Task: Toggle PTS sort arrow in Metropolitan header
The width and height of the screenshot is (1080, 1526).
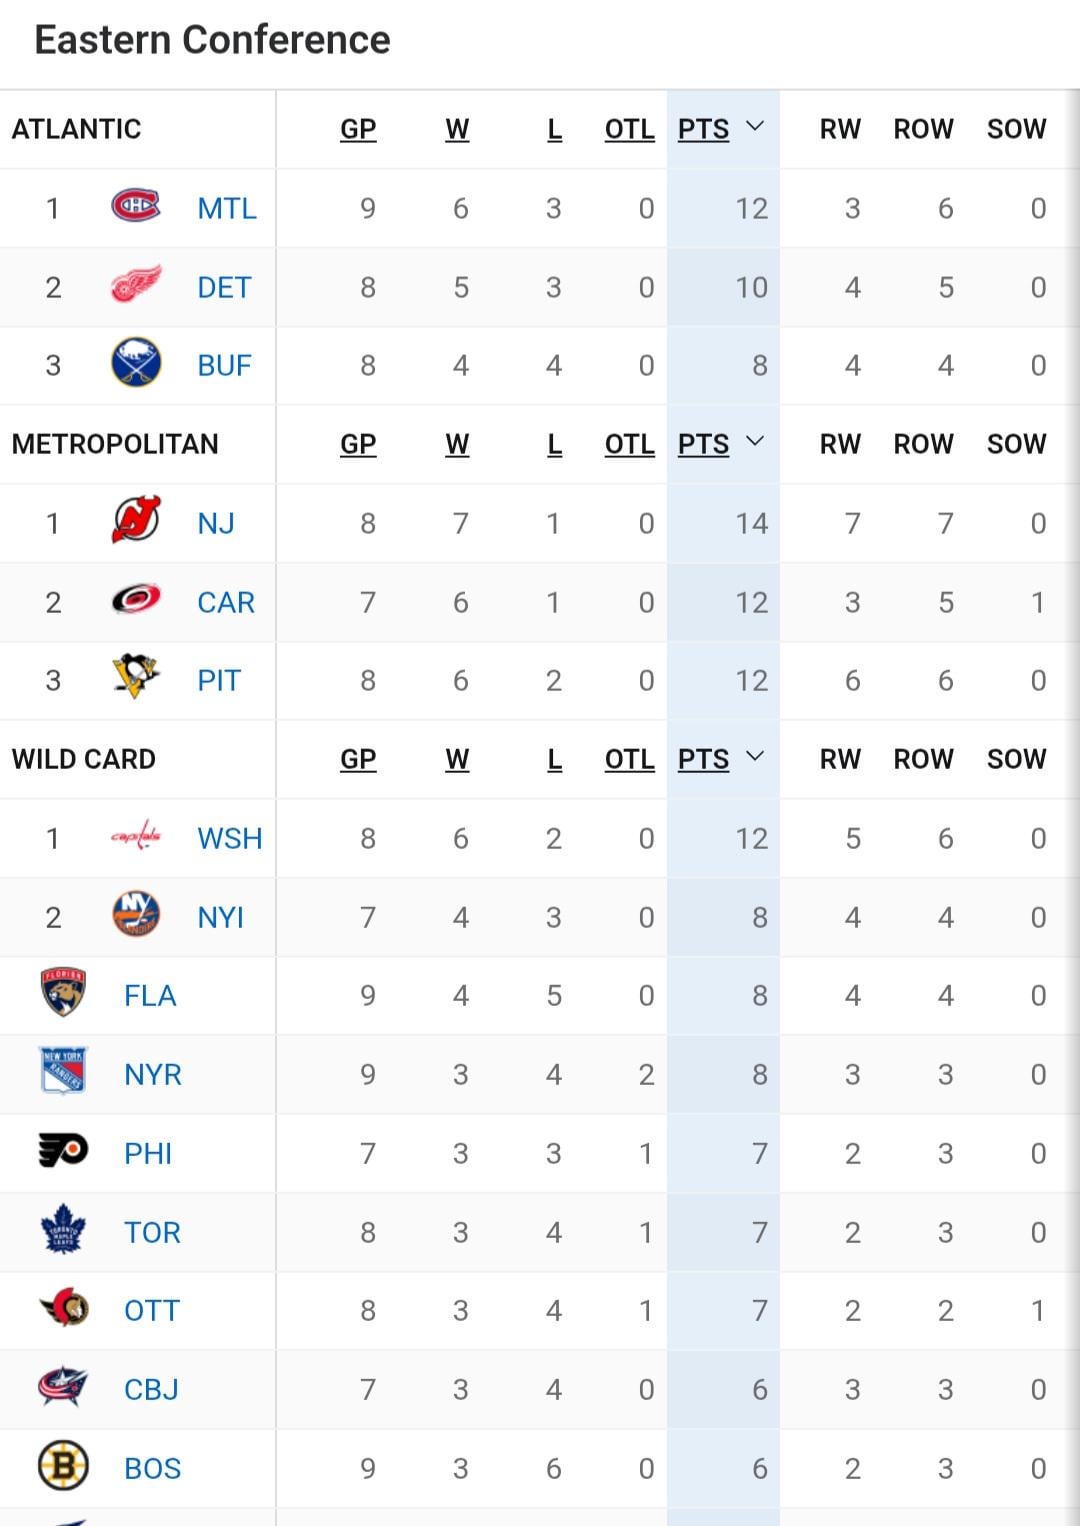Action: pyautogui.click(x=756, y=442)
